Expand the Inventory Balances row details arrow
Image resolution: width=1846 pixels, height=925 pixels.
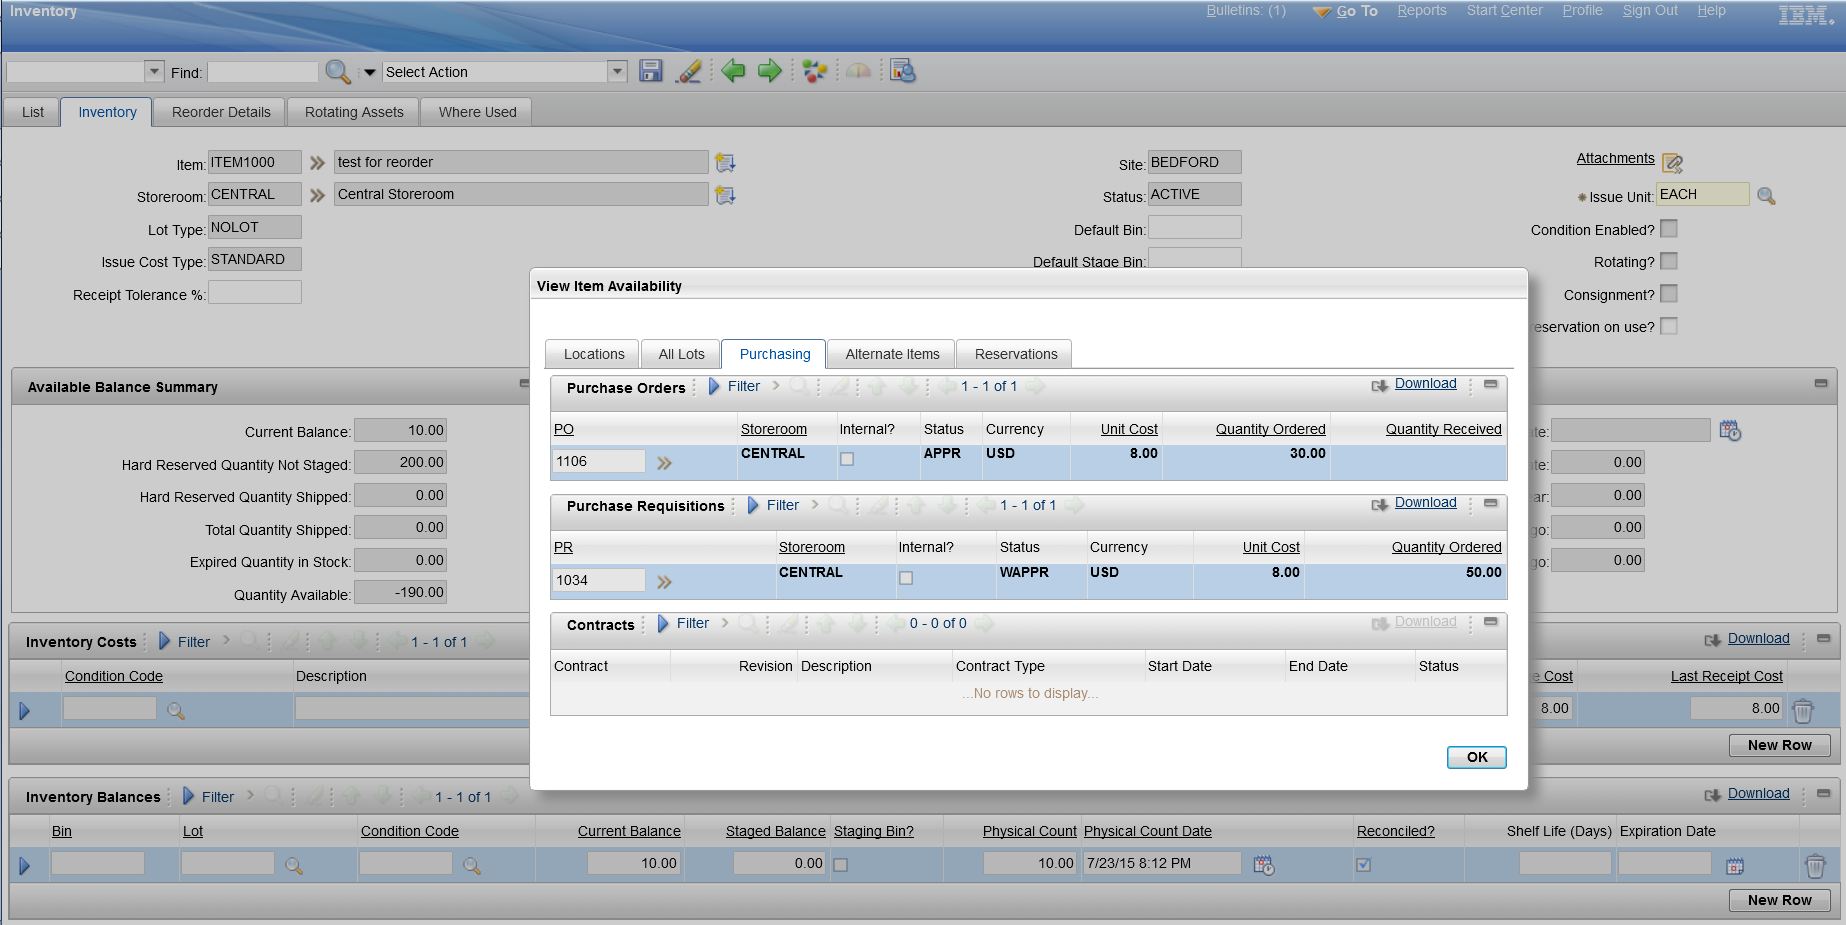(25, 865)
